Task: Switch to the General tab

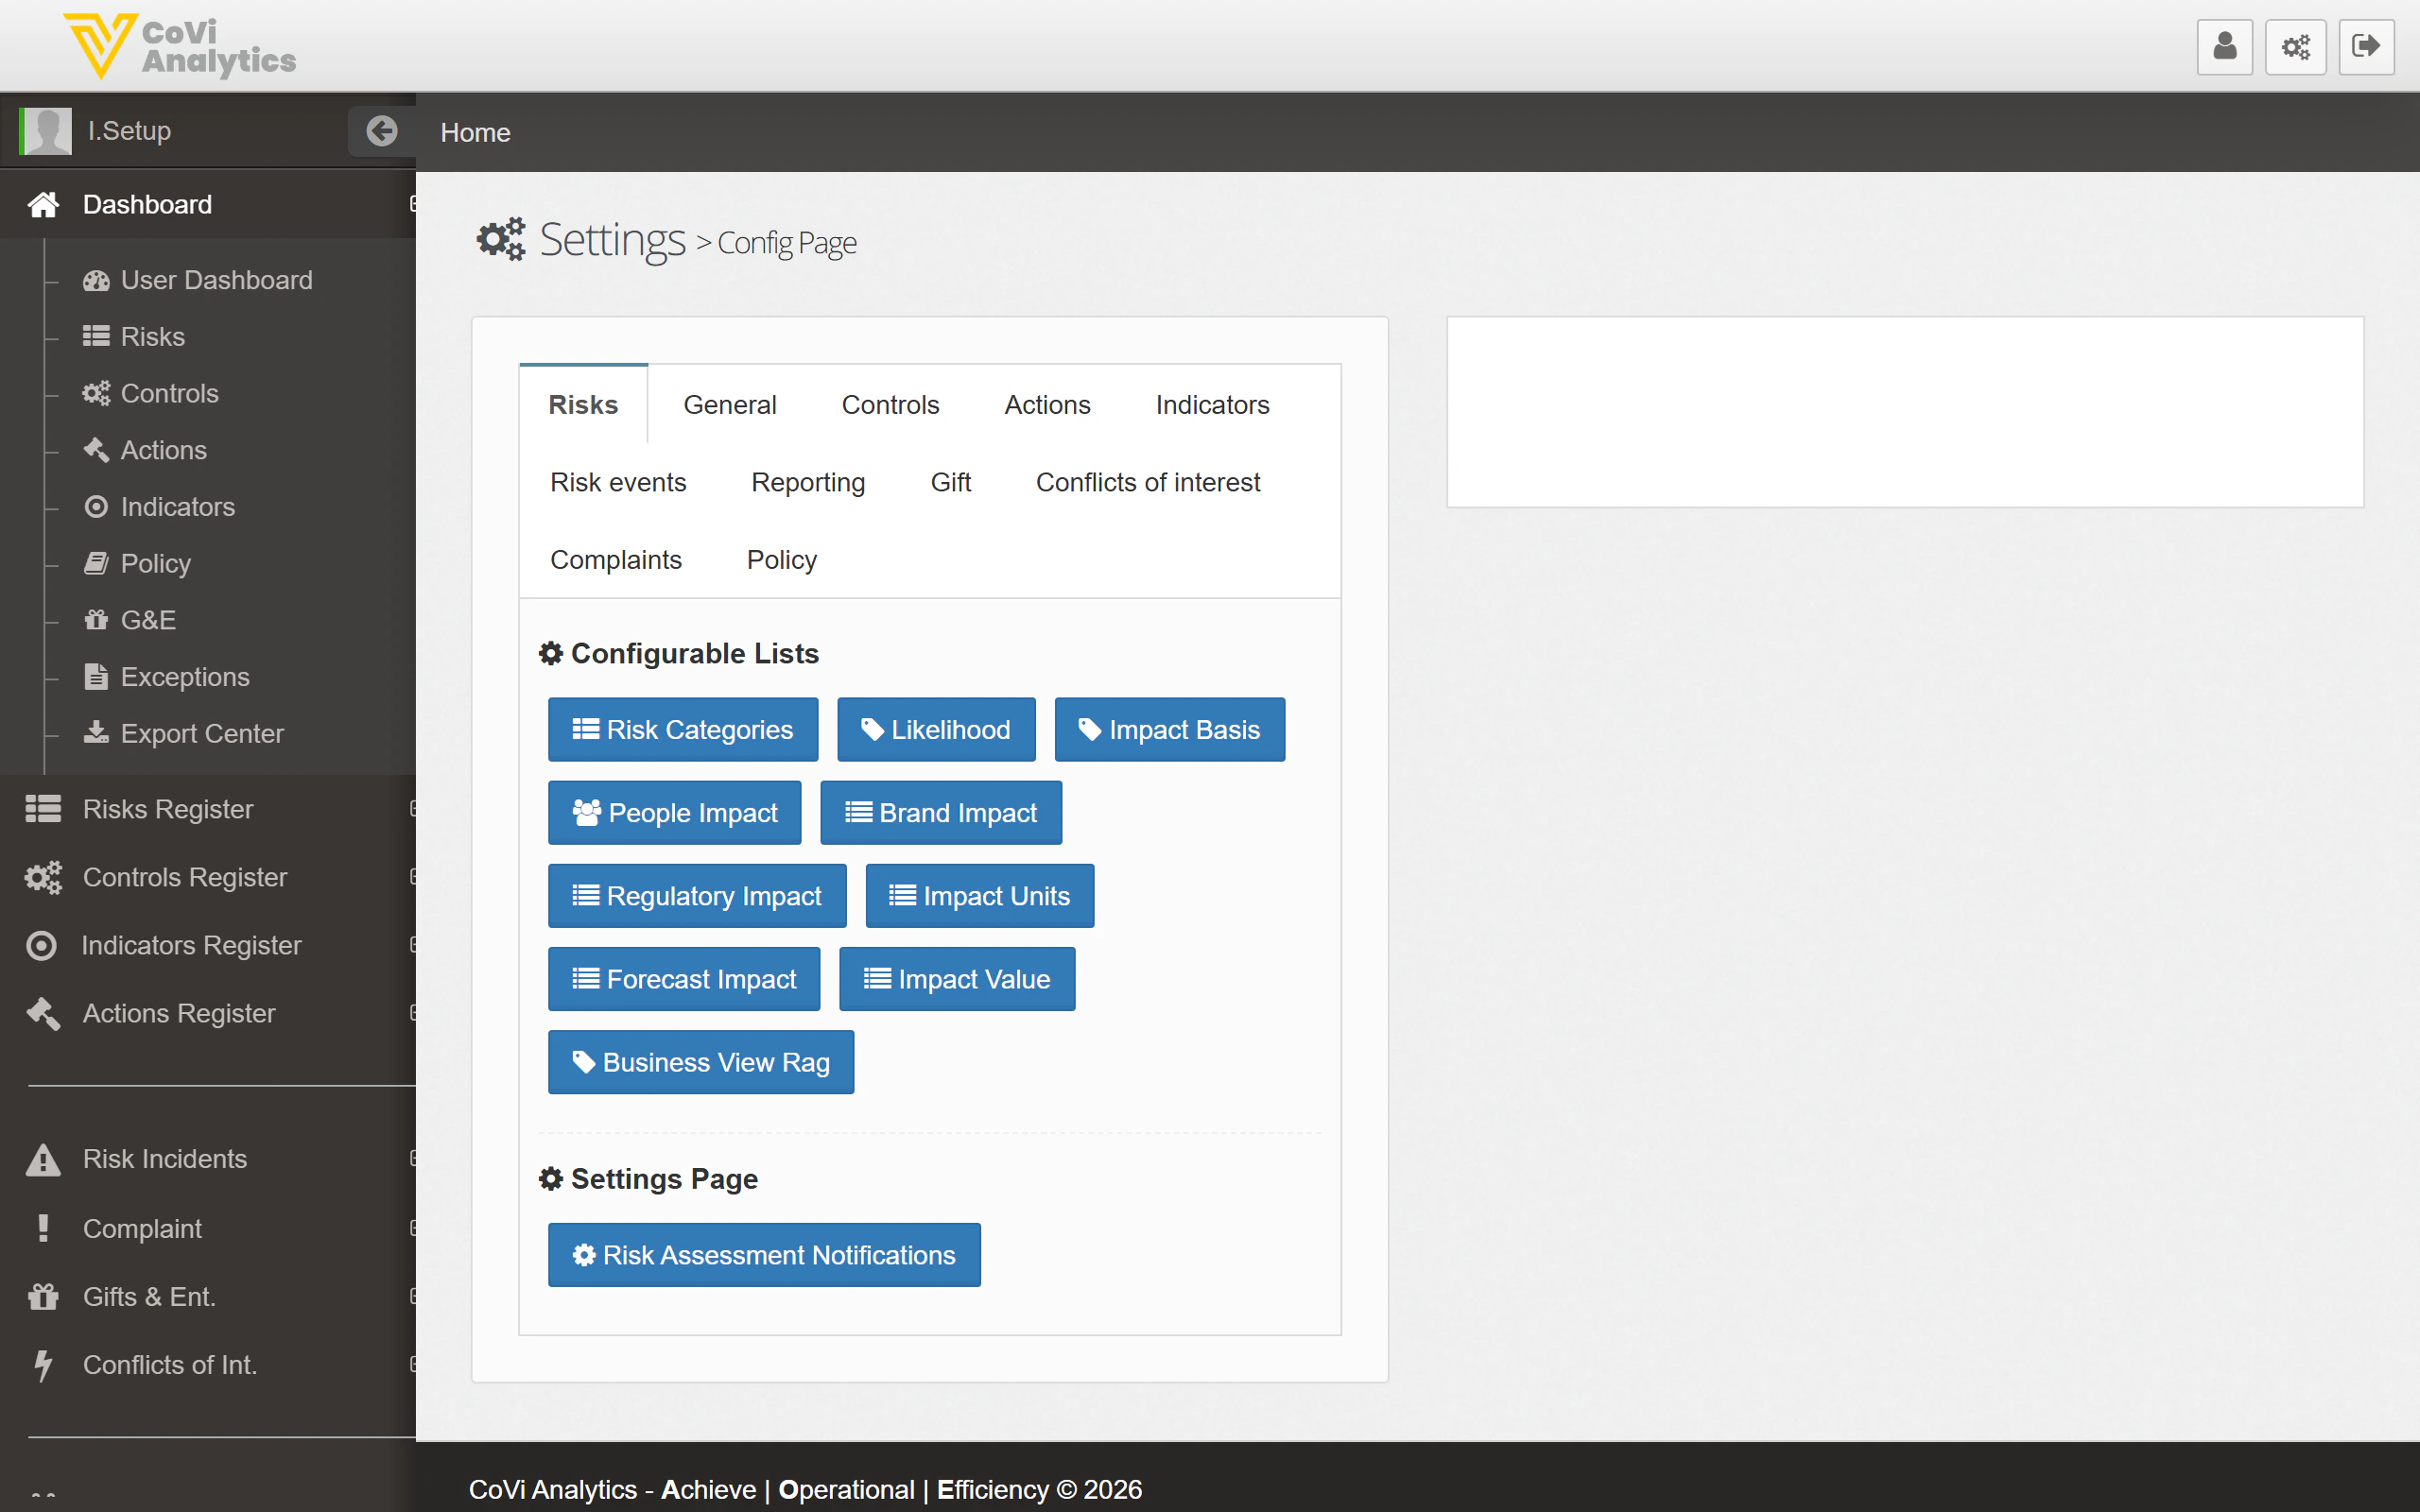Action: [730, 404]
